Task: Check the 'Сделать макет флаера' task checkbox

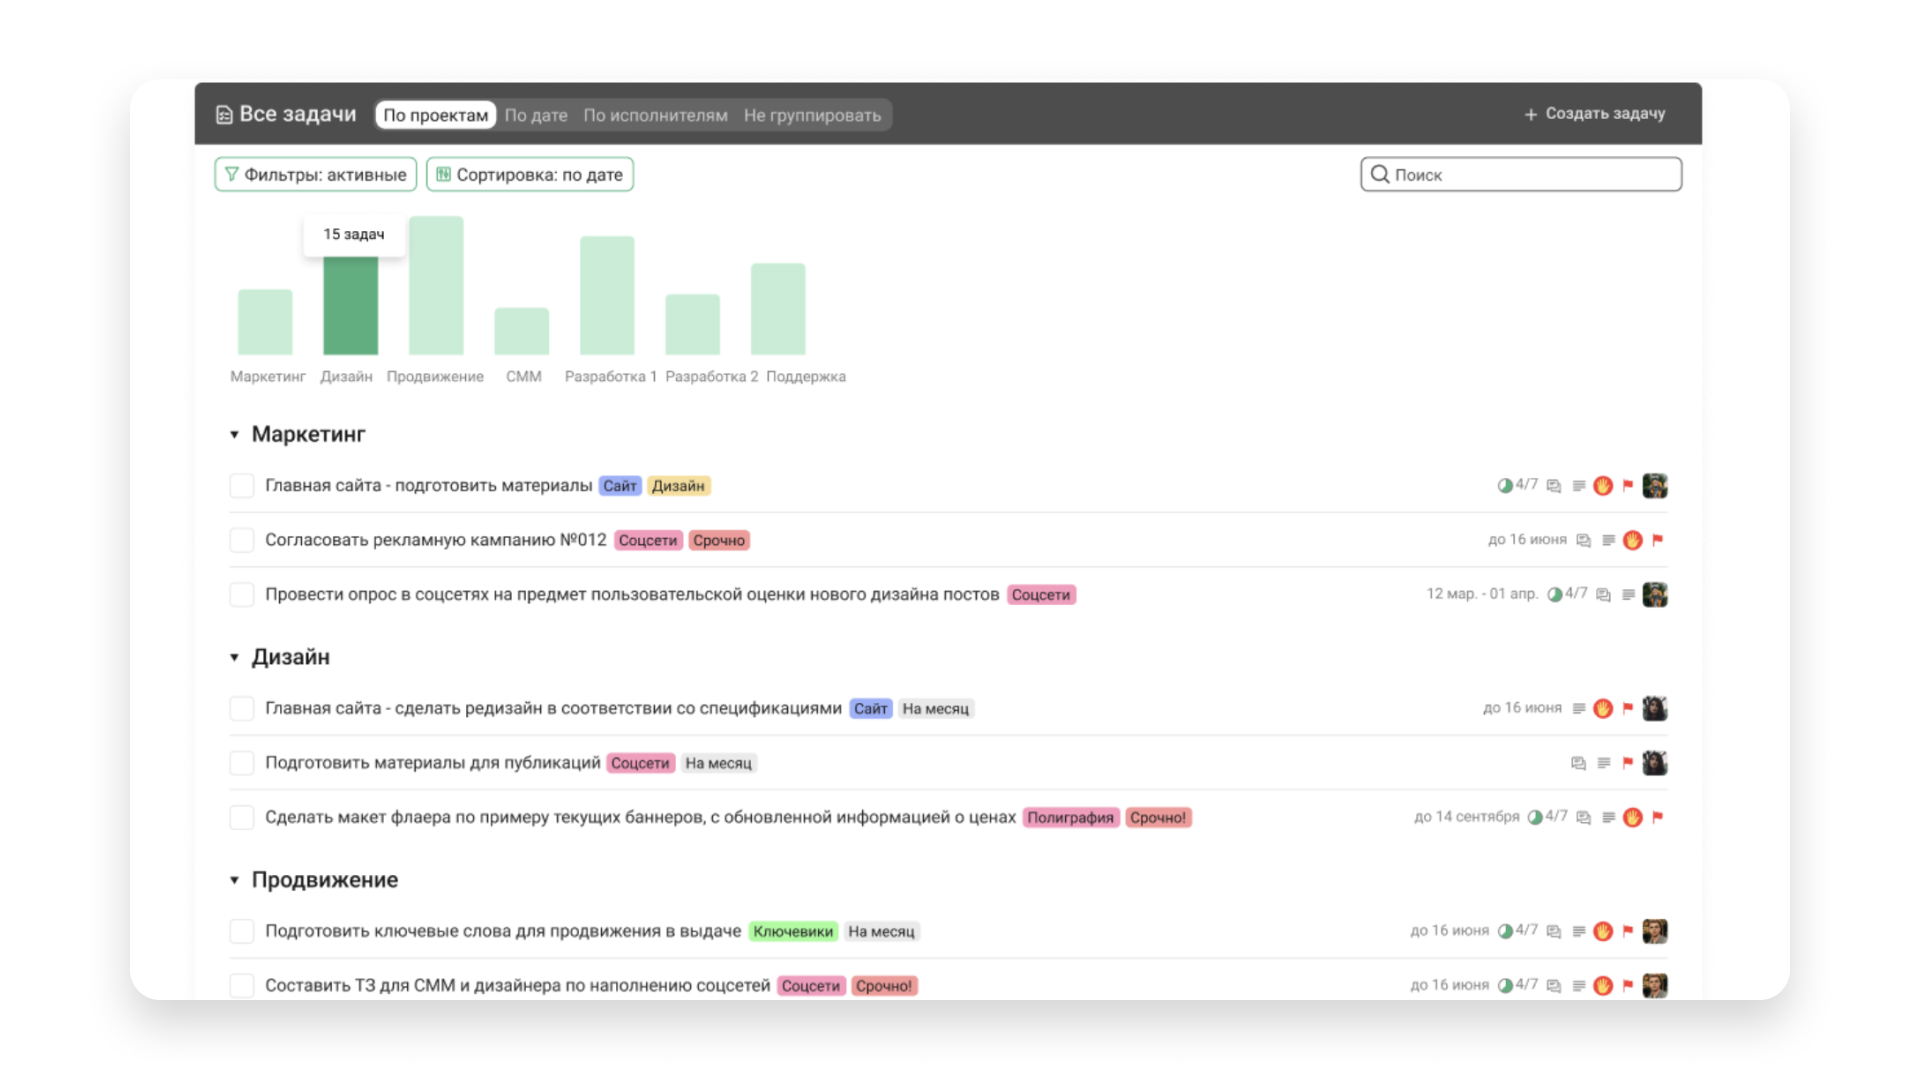Action: pyautogui.click(x=241, y=817)
